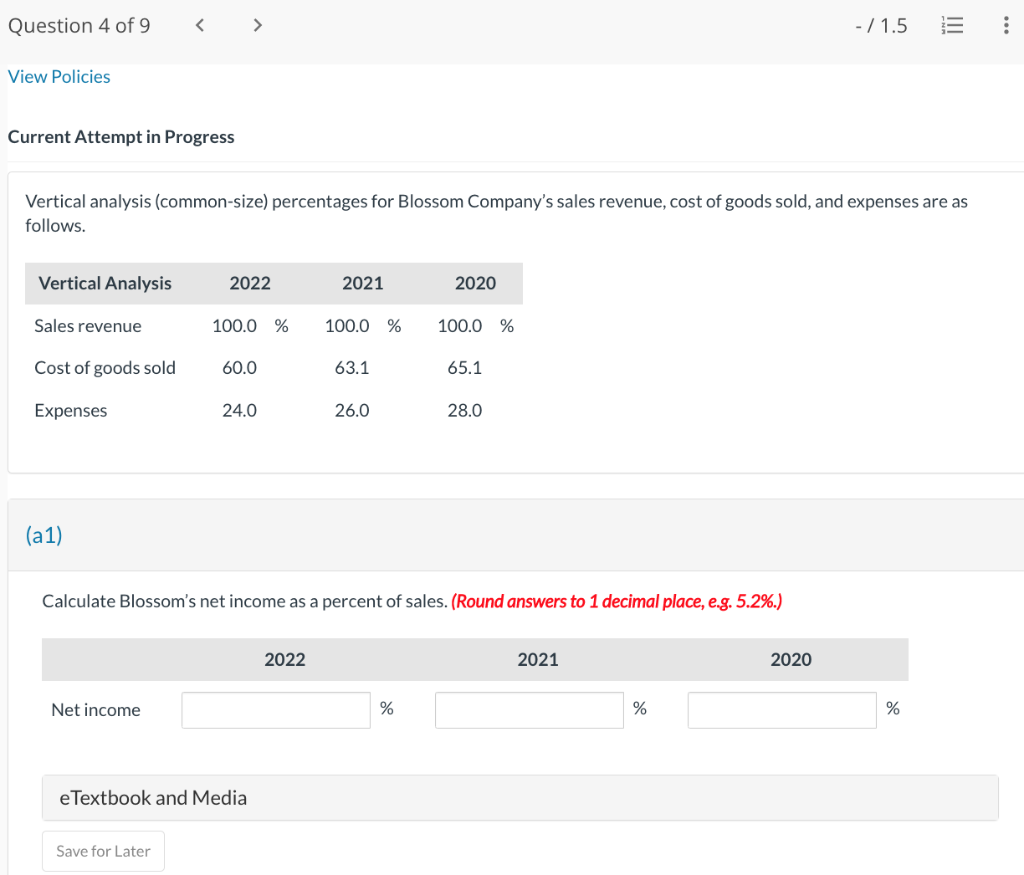Click the 'Cost of goods sold' row label

click(104, 368)
